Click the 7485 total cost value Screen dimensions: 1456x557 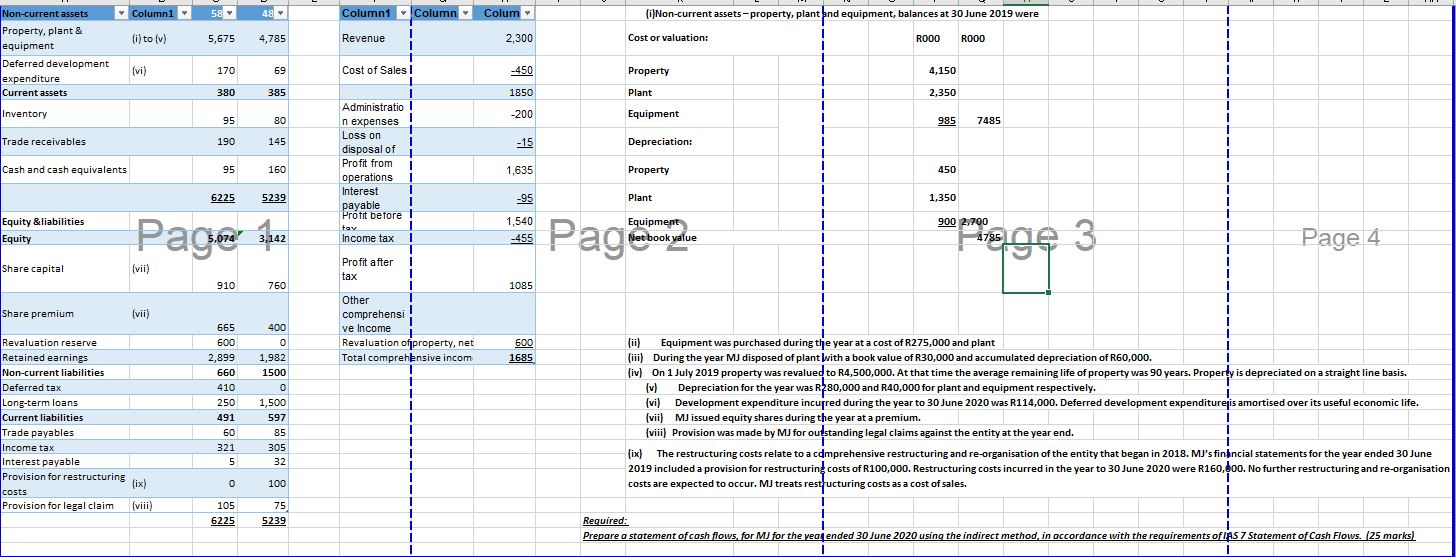point(989,121)
